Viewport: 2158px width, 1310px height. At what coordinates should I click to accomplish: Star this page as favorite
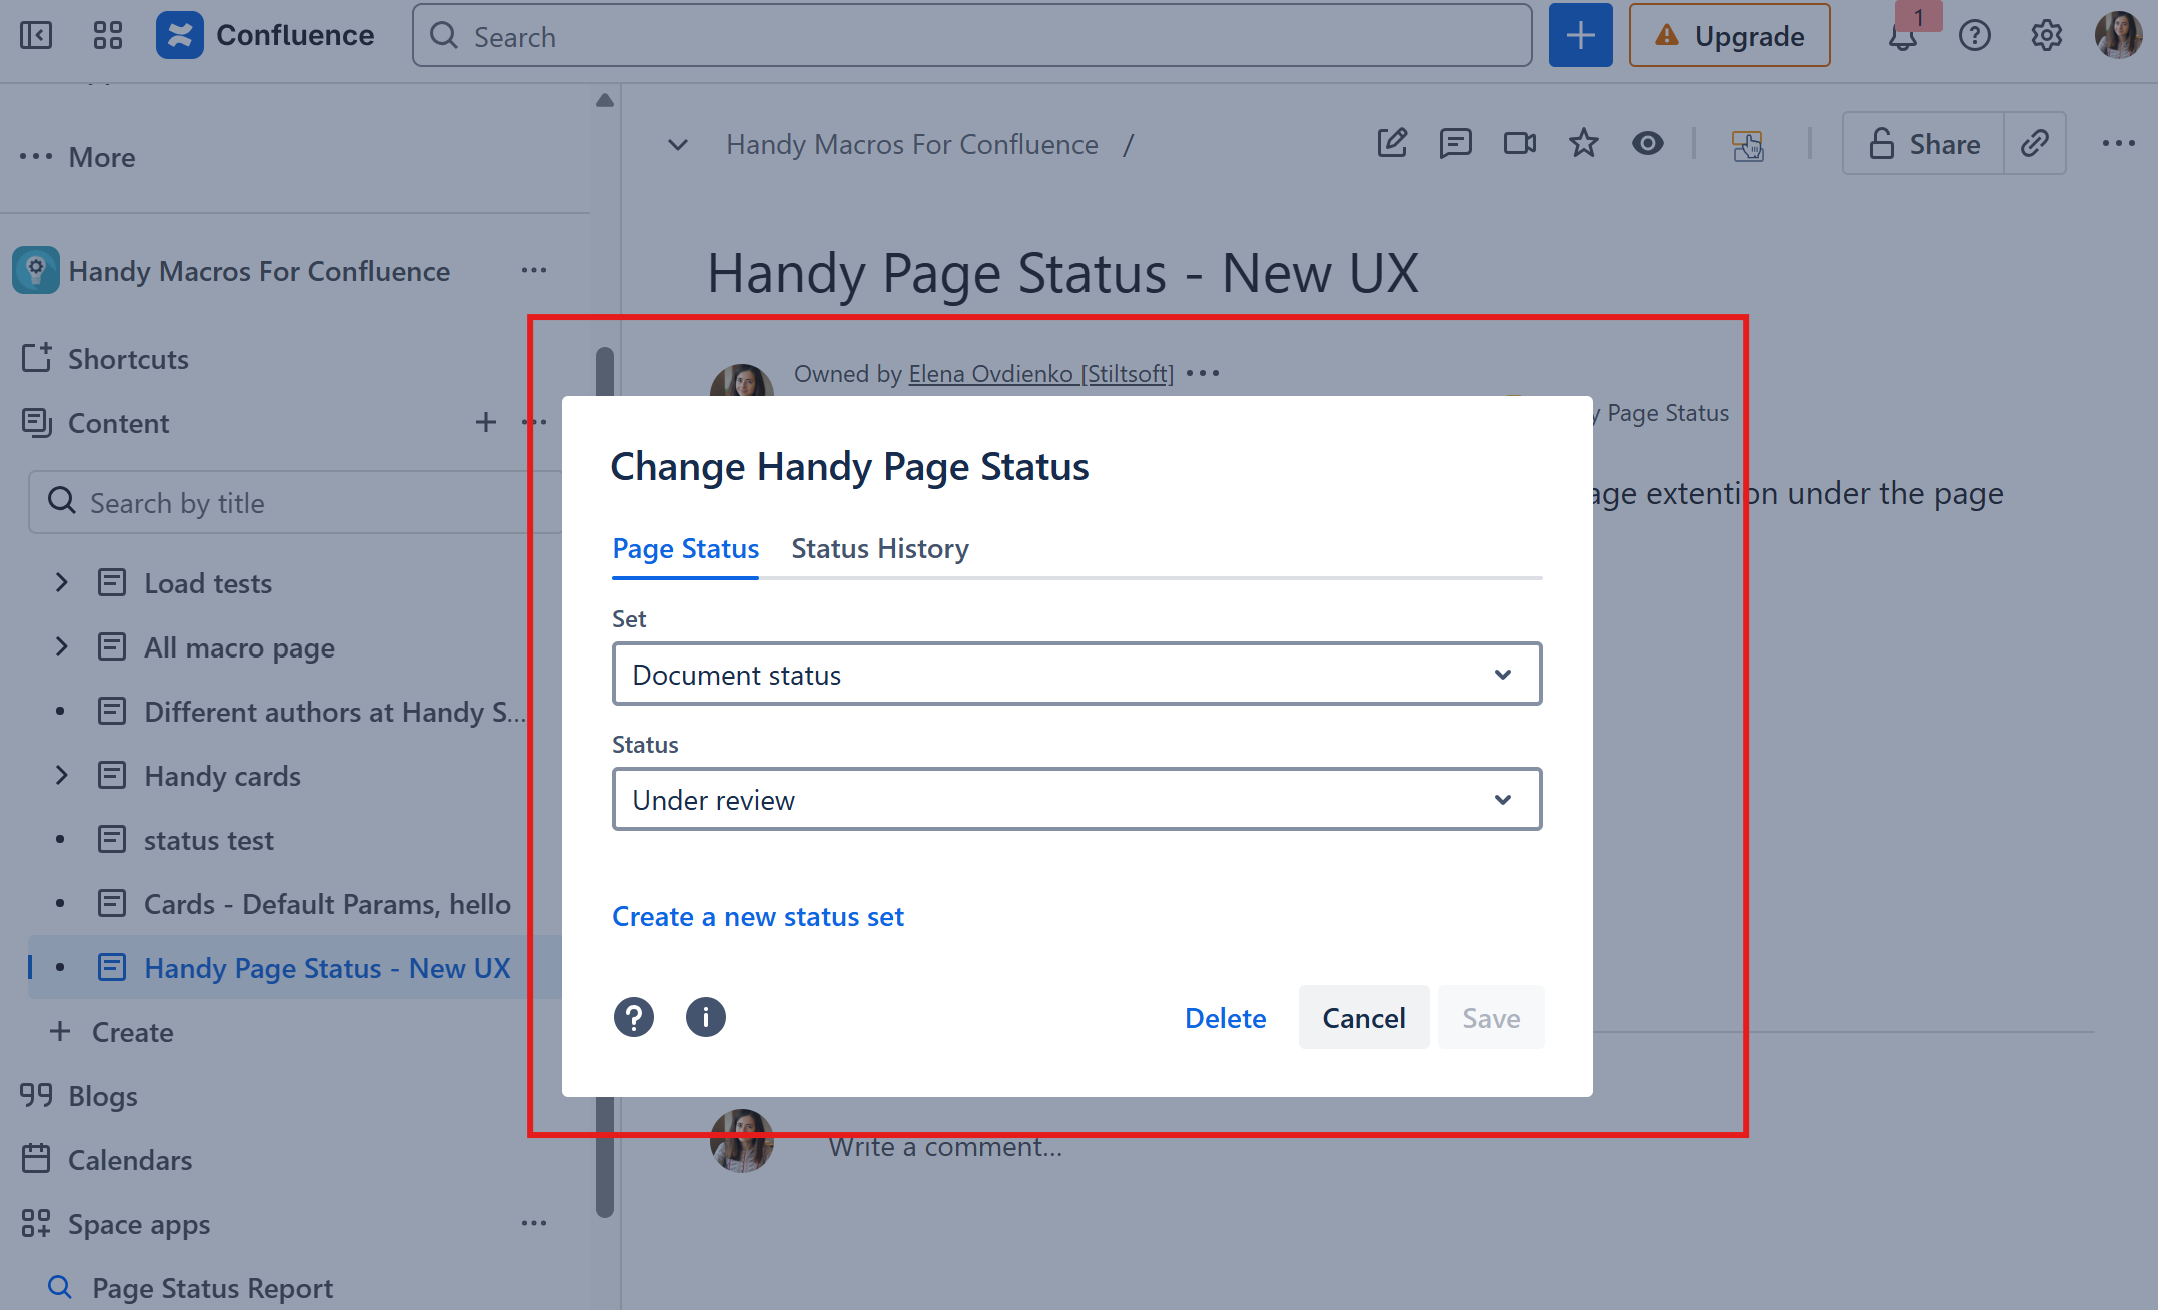click(x=1583, y=144)
